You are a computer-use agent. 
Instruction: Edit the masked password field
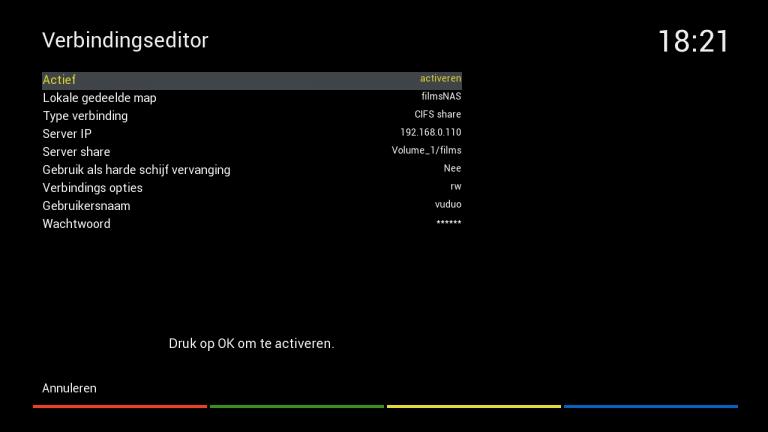click(x=449, y=222)
